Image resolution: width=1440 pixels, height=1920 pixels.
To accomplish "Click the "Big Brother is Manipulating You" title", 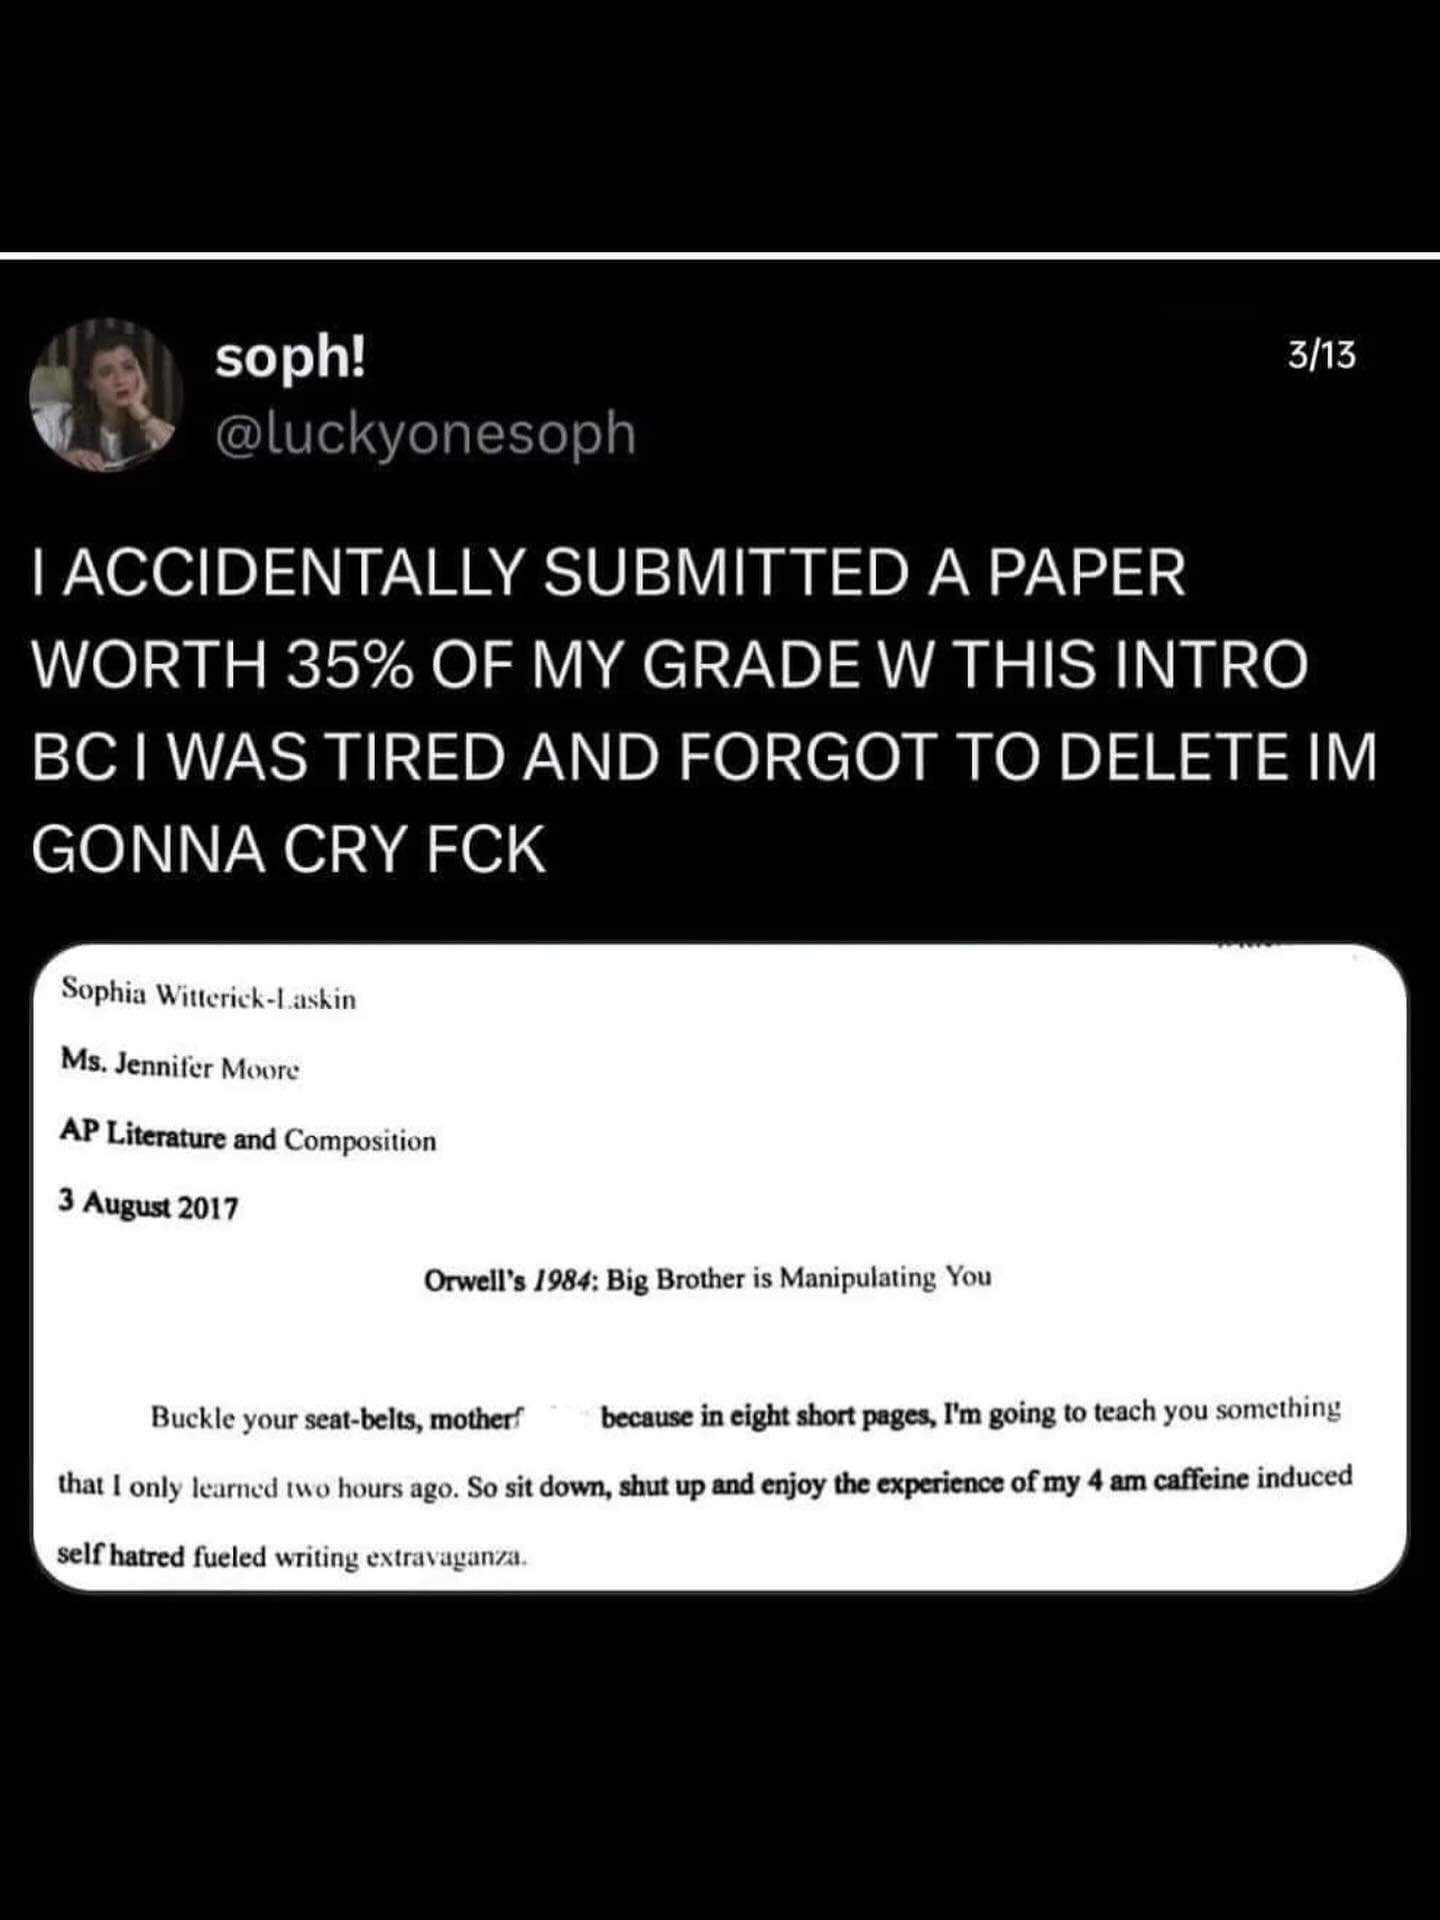I will (x=798, y=1278).
